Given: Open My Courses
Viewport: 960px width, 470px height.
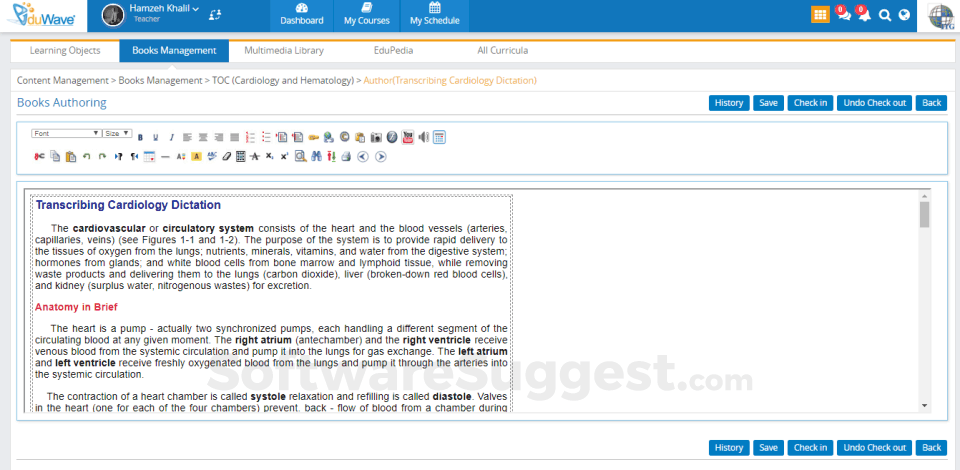Looking at the screenshot, I should (367, 15).
